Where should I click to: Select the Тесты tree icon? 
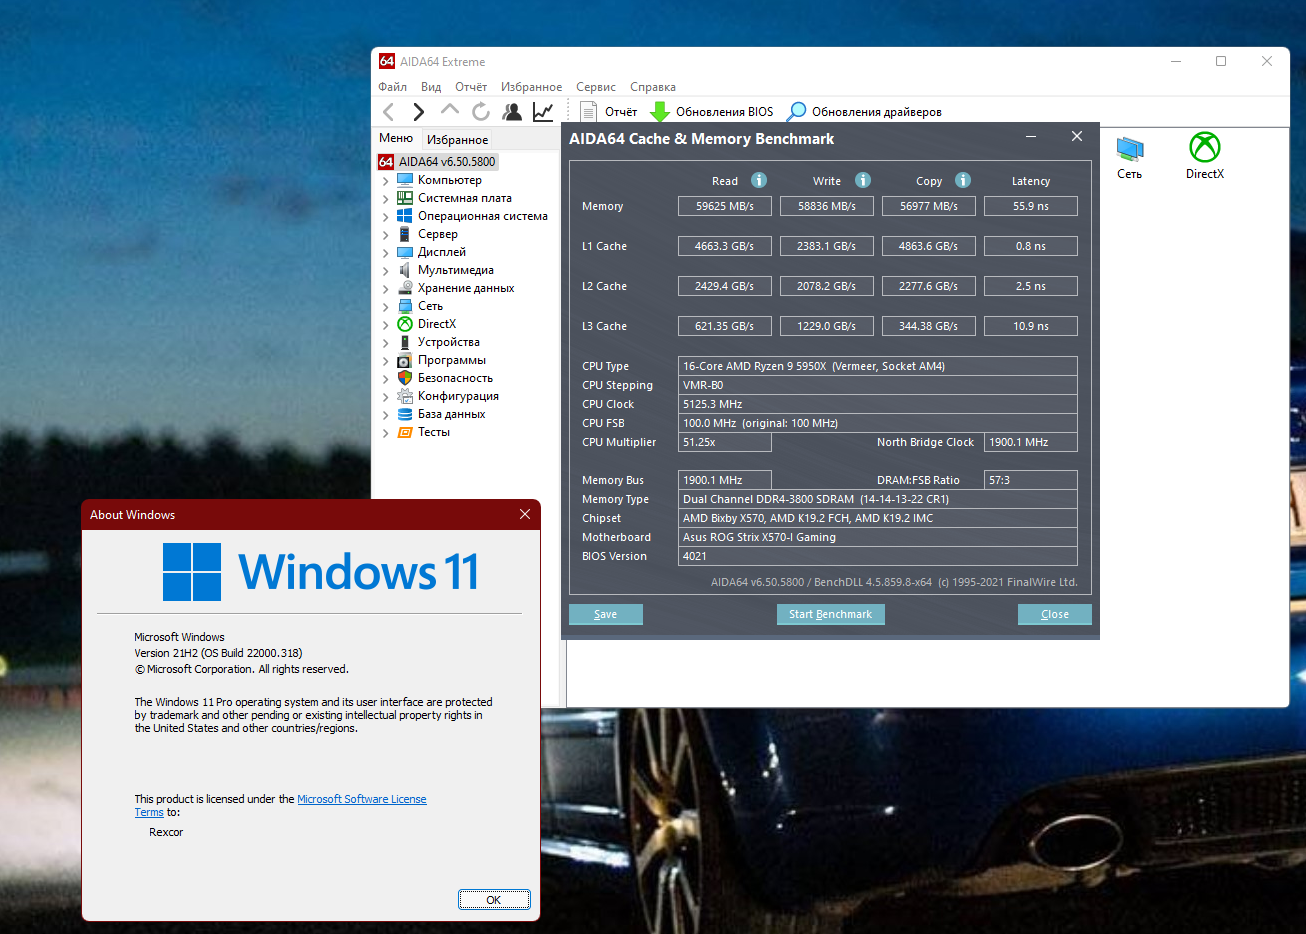[405, 432]
